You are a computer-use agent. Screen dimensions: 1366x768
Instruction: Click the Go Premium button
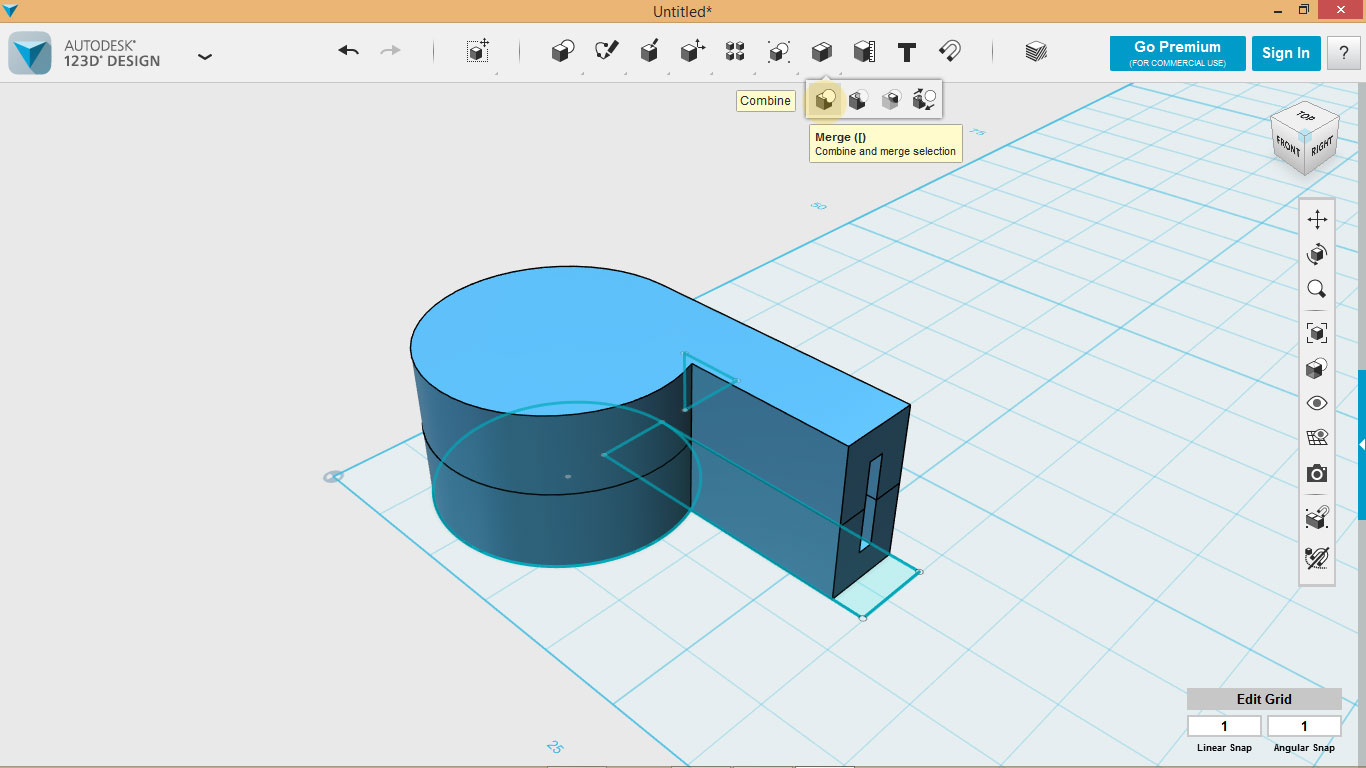click(x=1177, y=53)
